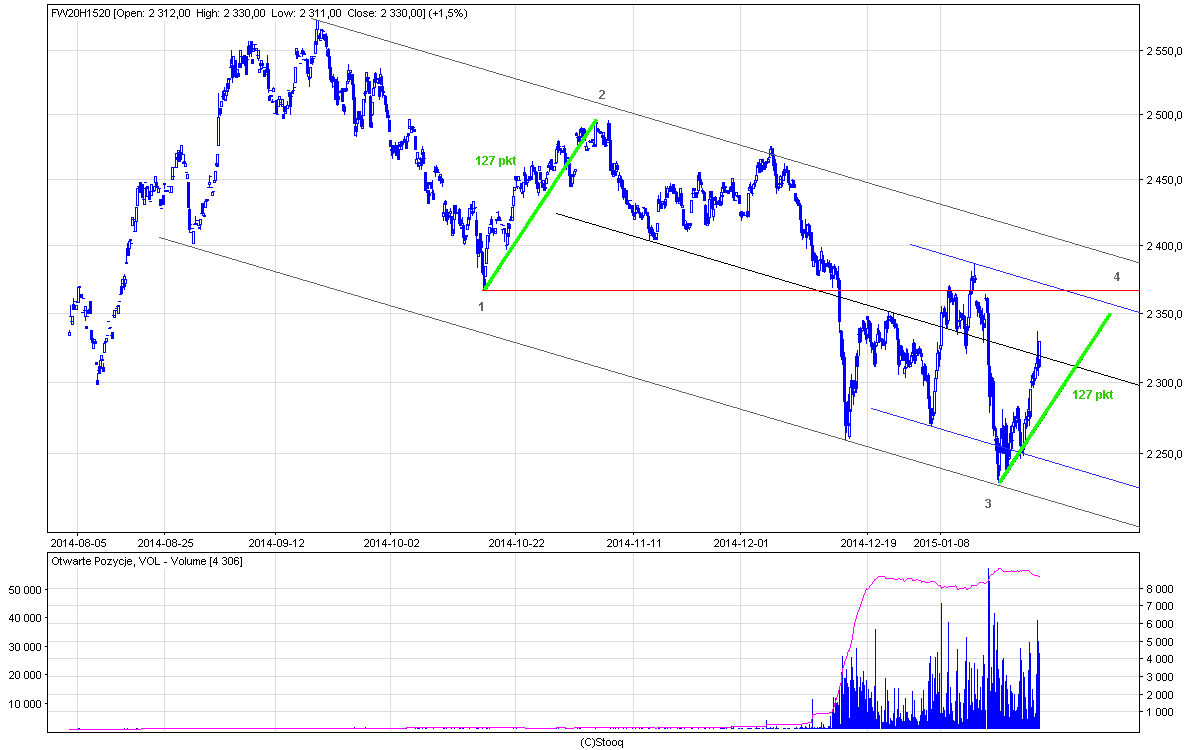Select the green trend line from wave 1 to 2

tap(540, 205)
